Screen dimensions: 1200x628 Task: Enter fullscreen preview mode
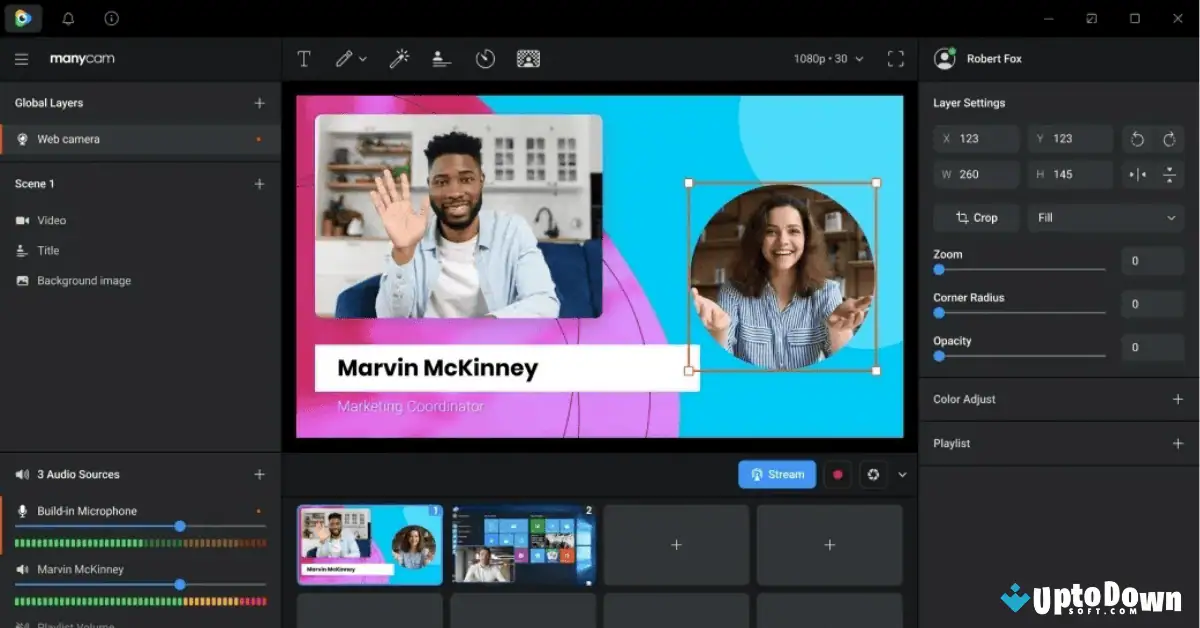pyautogui.click(x=896, y=58)
